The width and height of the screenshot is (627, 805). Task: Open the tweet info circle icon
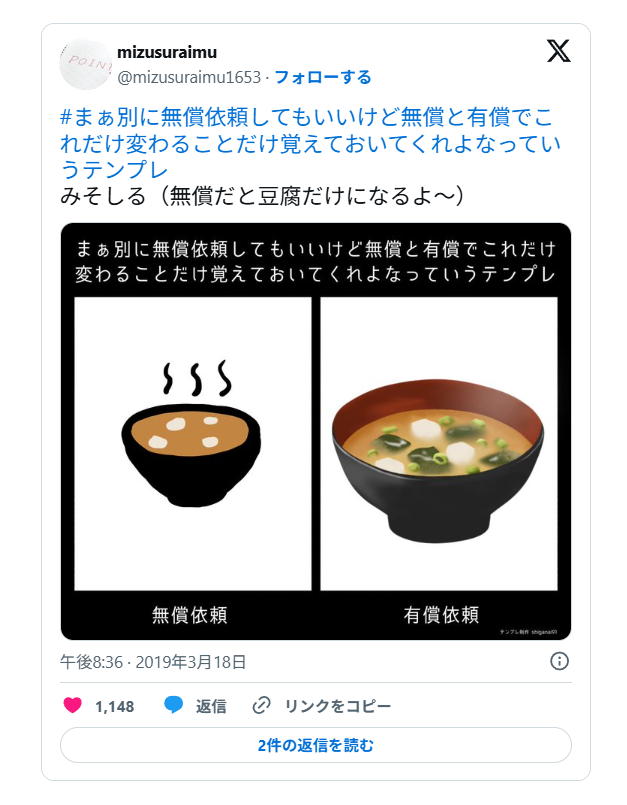(x=559, y=661)
